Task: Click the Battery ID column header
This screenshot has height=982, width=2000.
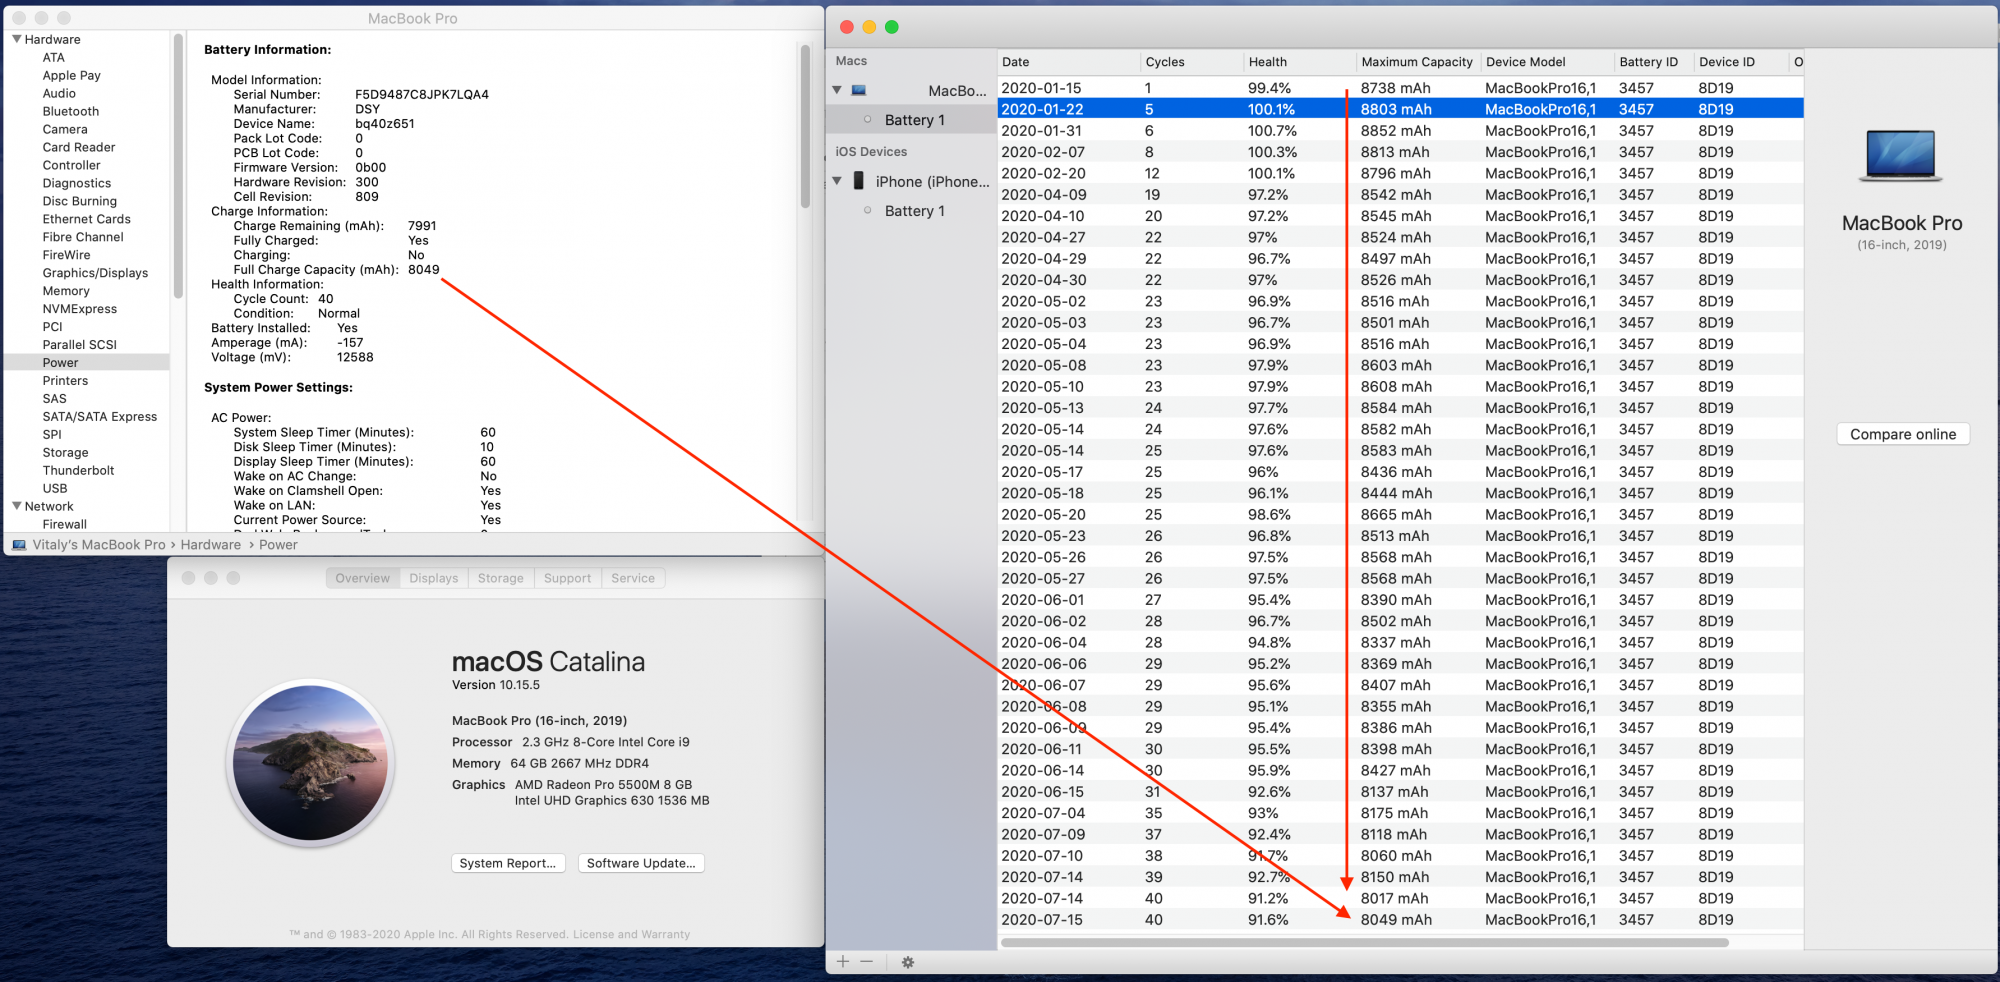Action: (x=1654, y=62)
